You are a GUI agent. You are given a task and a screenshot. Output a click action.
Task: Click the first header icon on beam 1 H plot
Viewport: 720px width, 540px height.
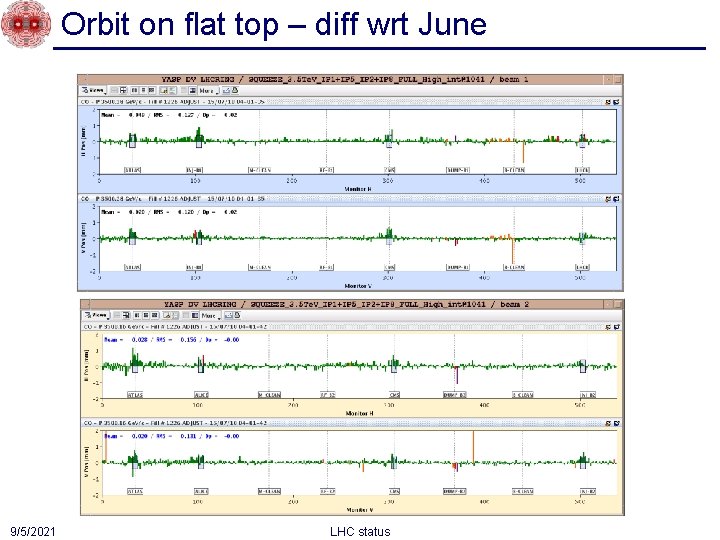(x=608, y=102)
